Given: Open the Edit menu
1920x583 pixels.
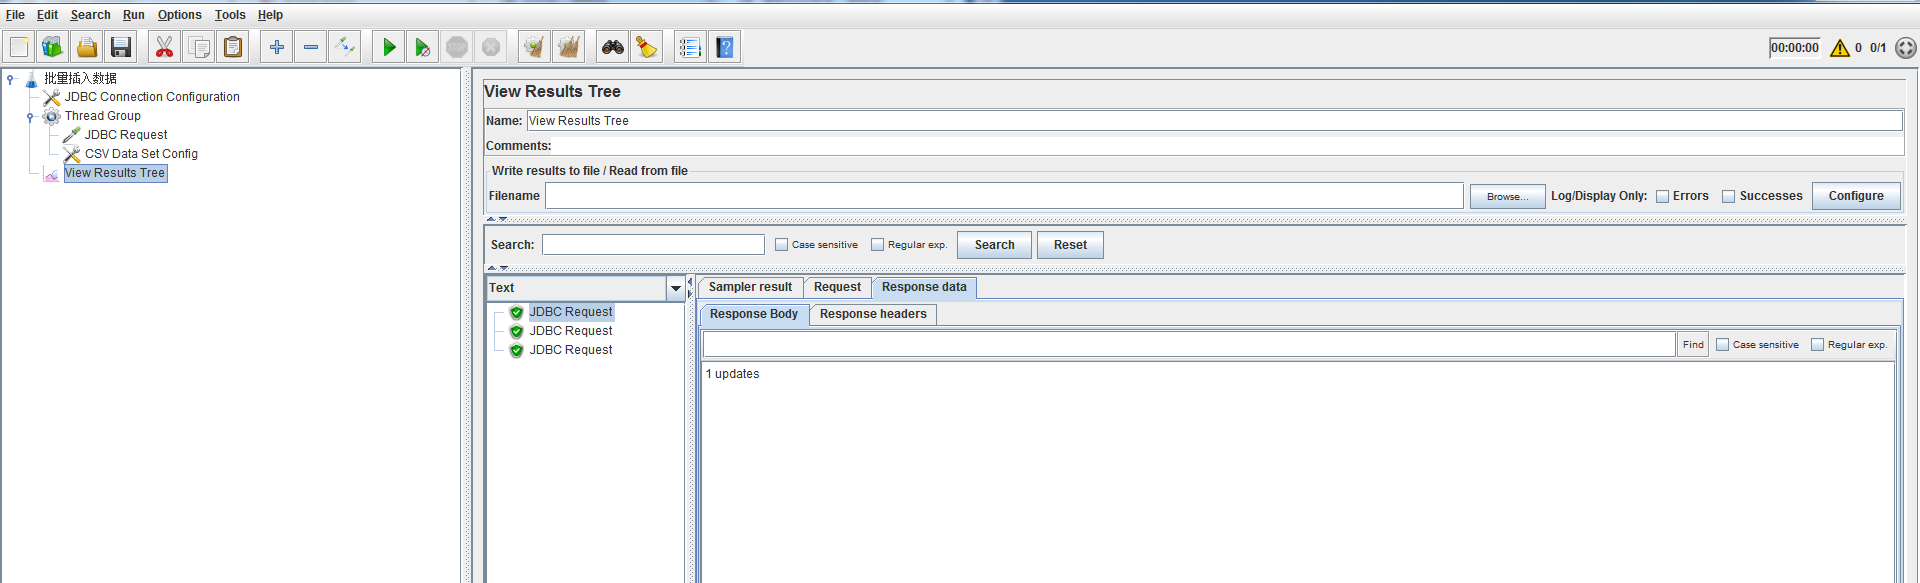Looking at the screenshot, I should point(47,15).
